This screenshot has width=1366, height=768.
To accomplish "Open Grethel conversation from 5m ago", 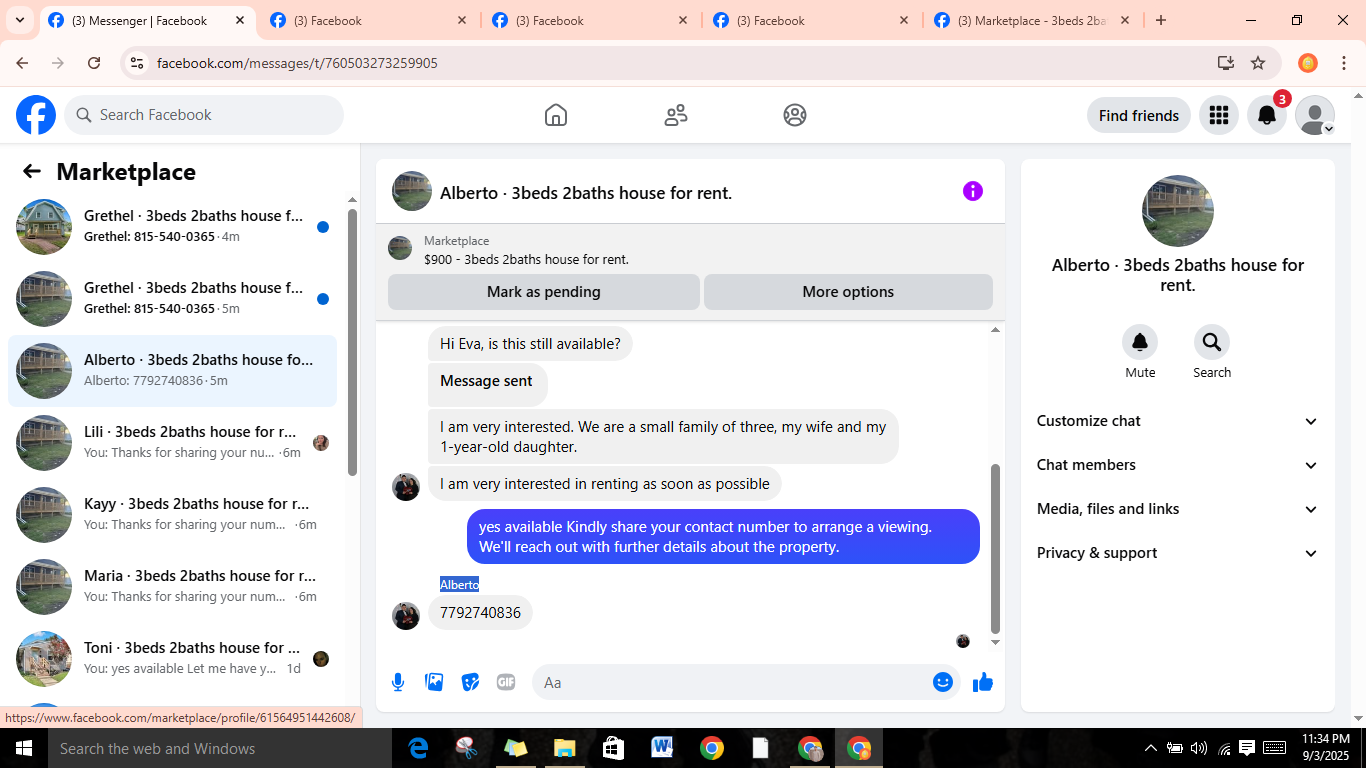I will pos(172,299).
